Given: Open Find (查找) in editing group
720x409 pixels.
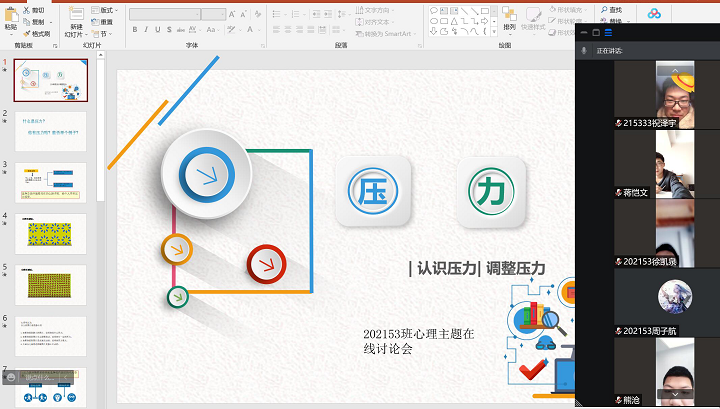Looking at the screenshot, I should [612, 10].
